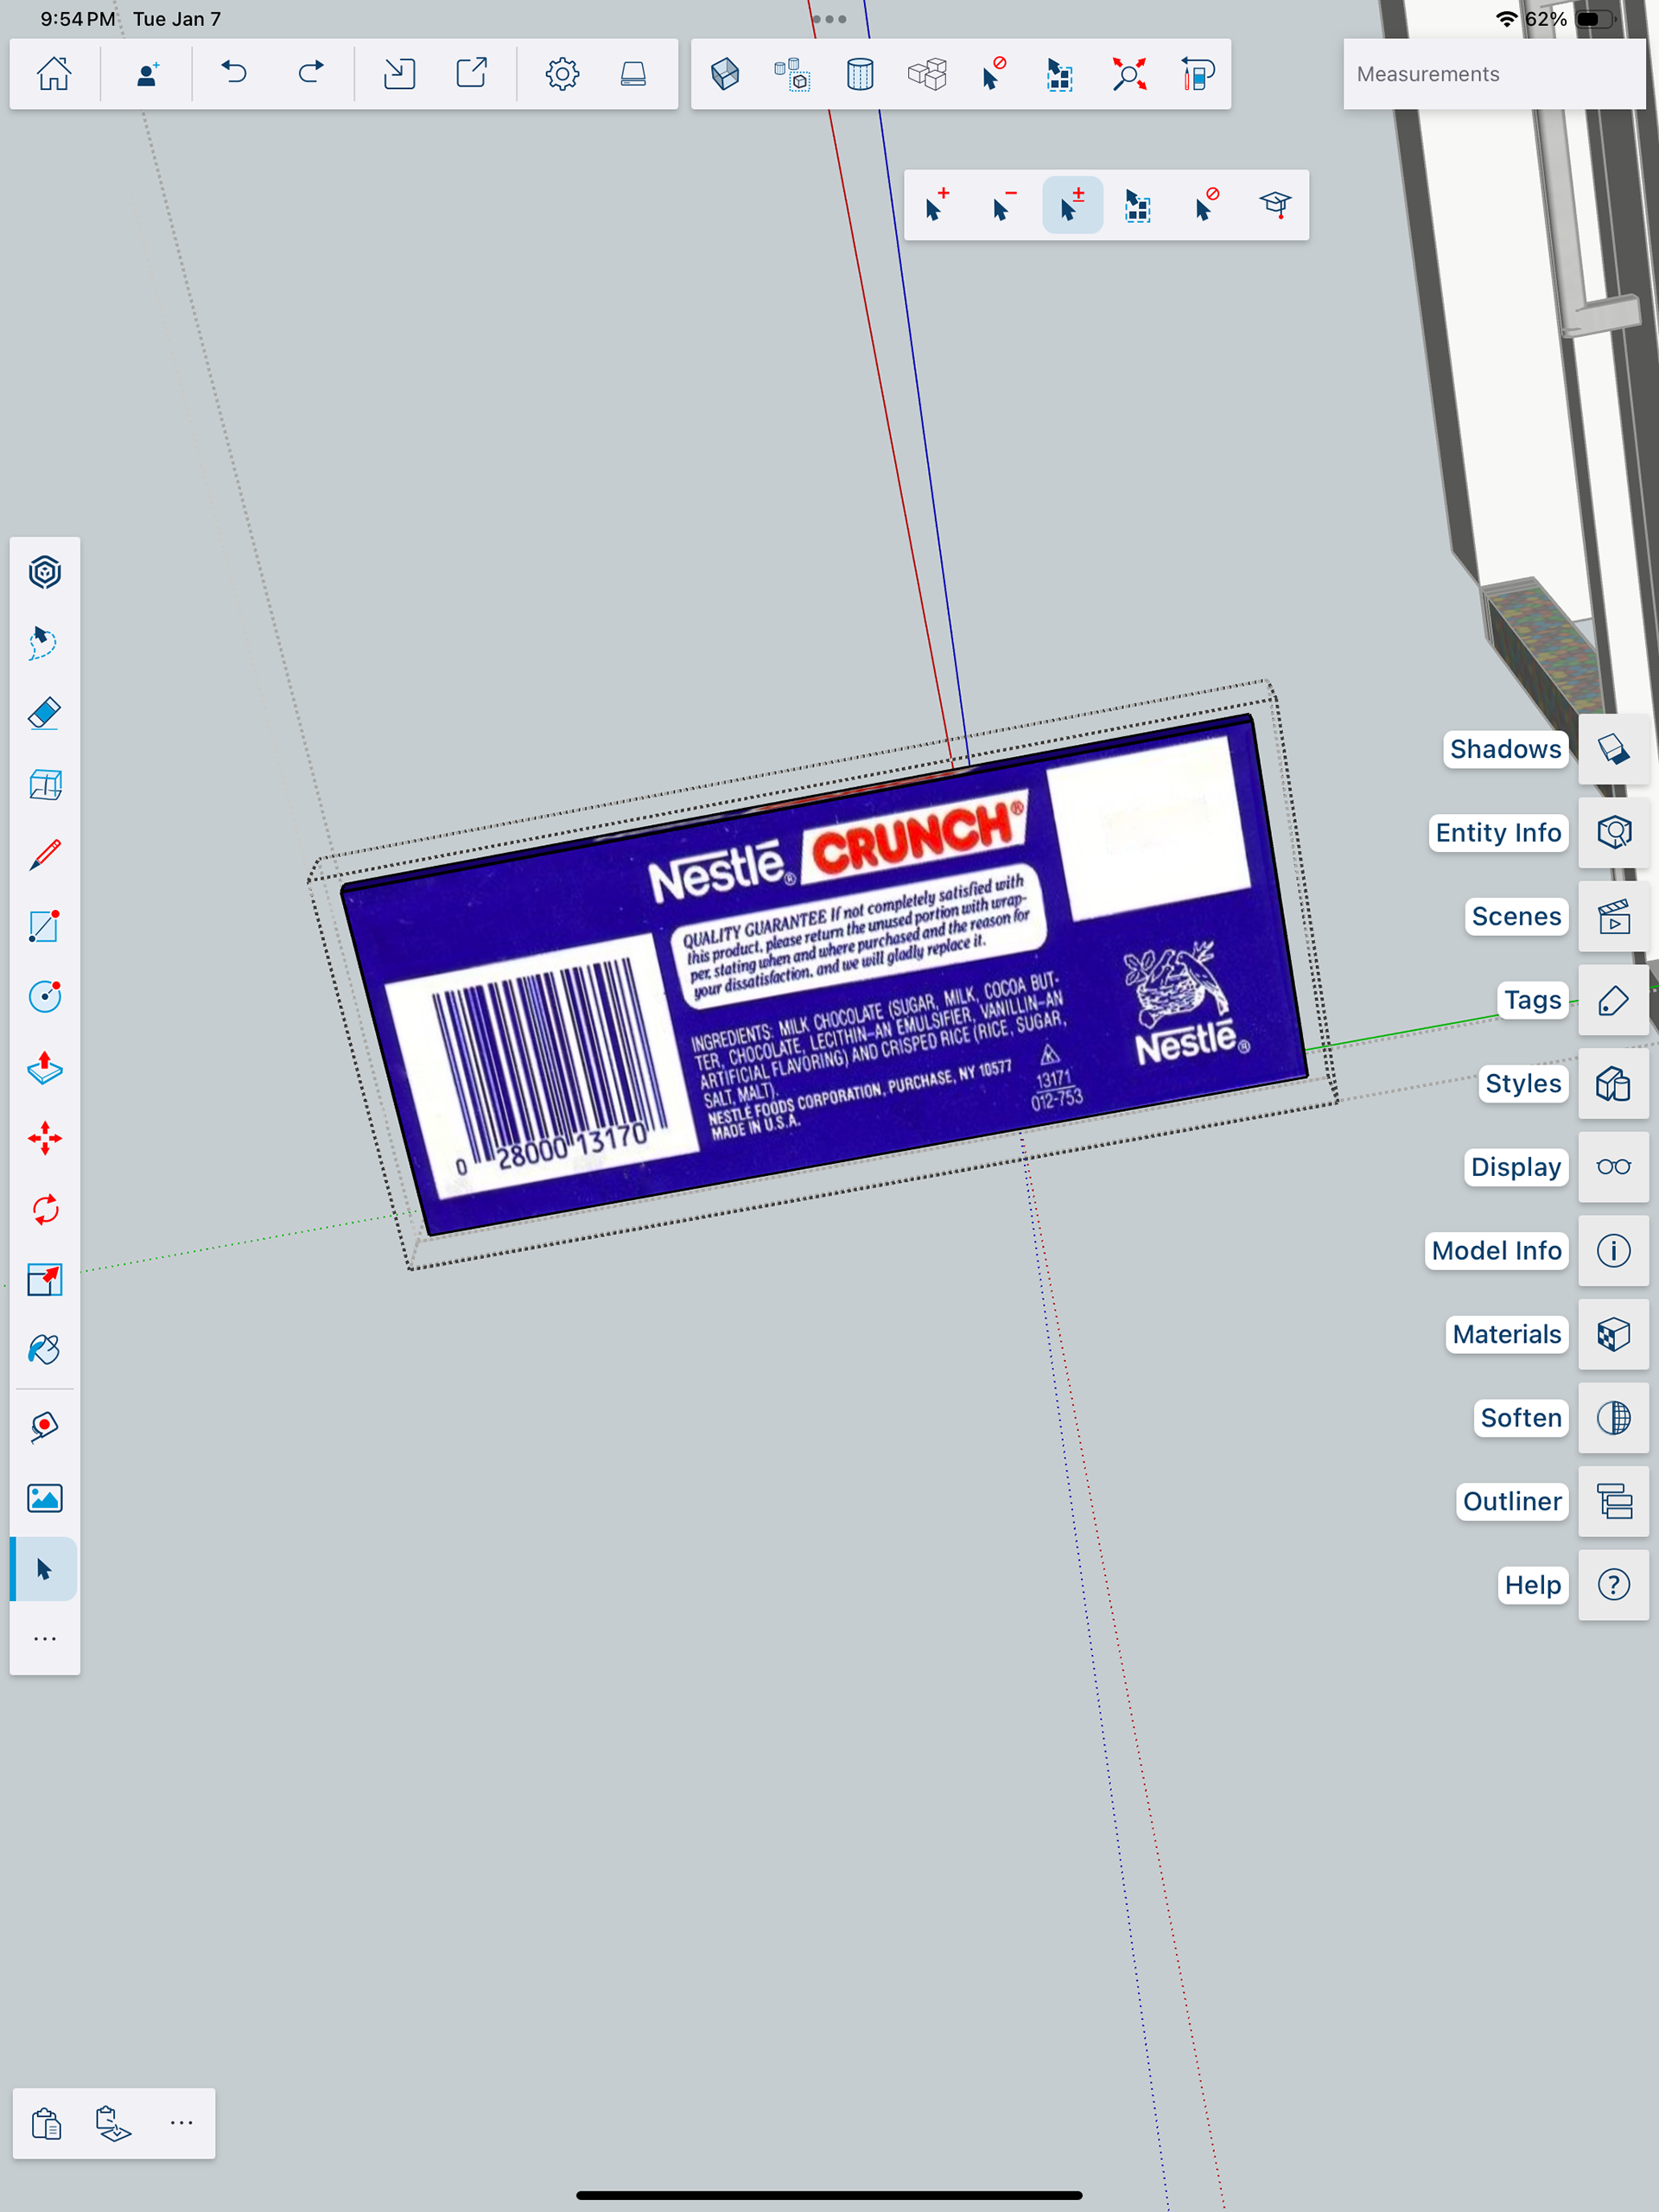The image size is (1659, 2212).
Task: Tap the three dots at screen top
Action: click(829, 19)
